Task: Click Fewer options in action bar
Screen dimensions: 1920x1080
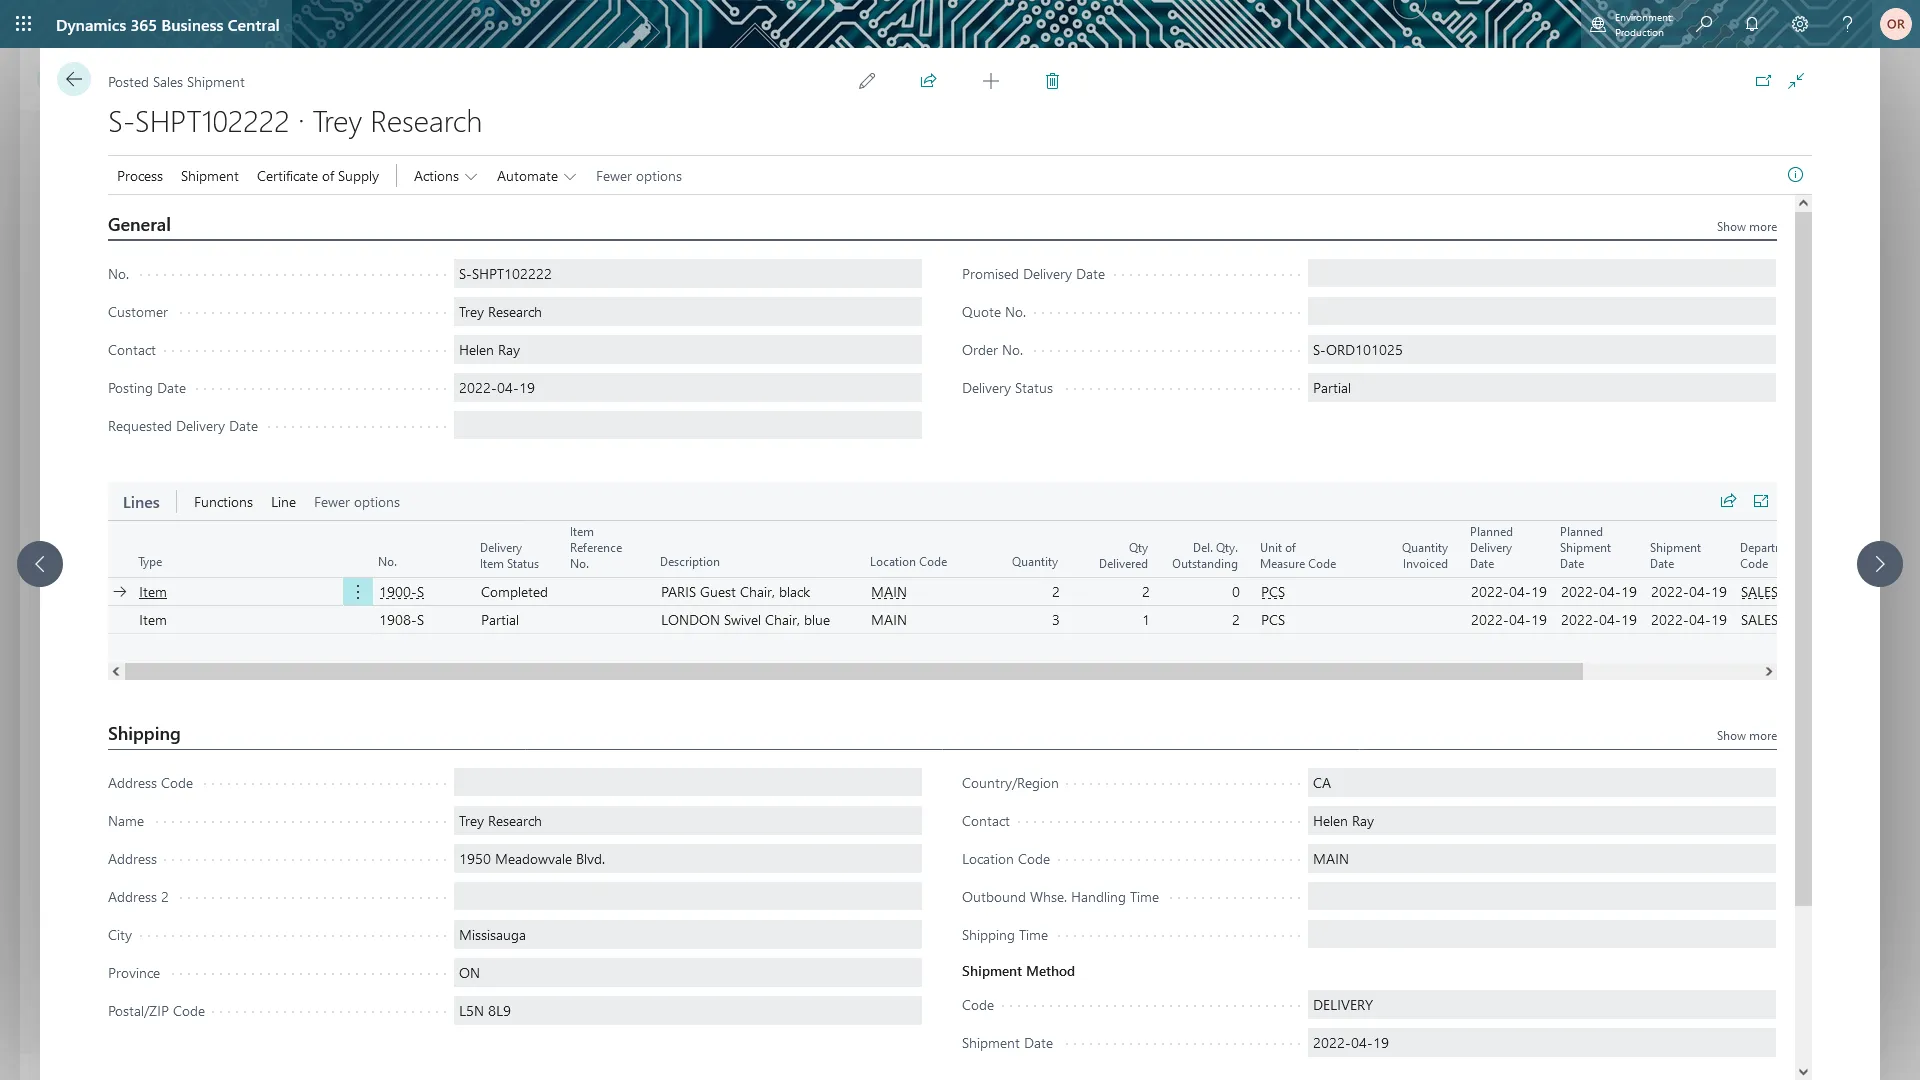Action: point(638,176)
